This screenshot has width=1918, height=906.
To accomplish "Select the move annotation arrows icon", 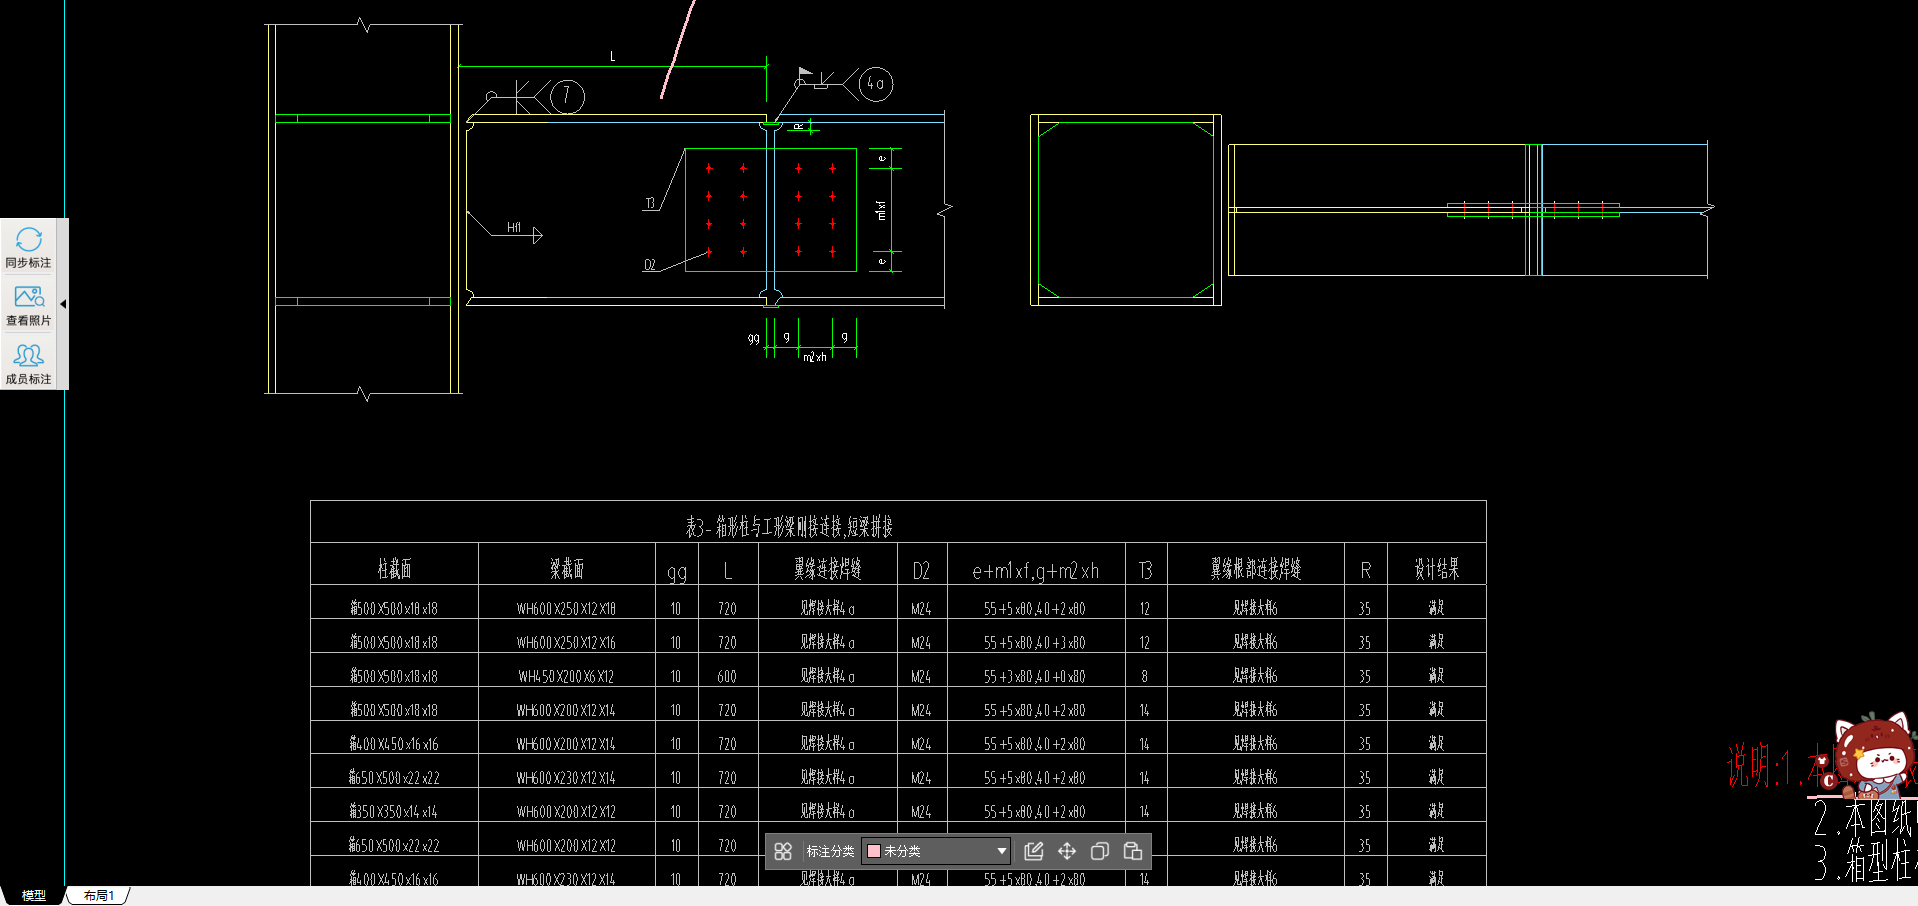I will (1067, 851).
